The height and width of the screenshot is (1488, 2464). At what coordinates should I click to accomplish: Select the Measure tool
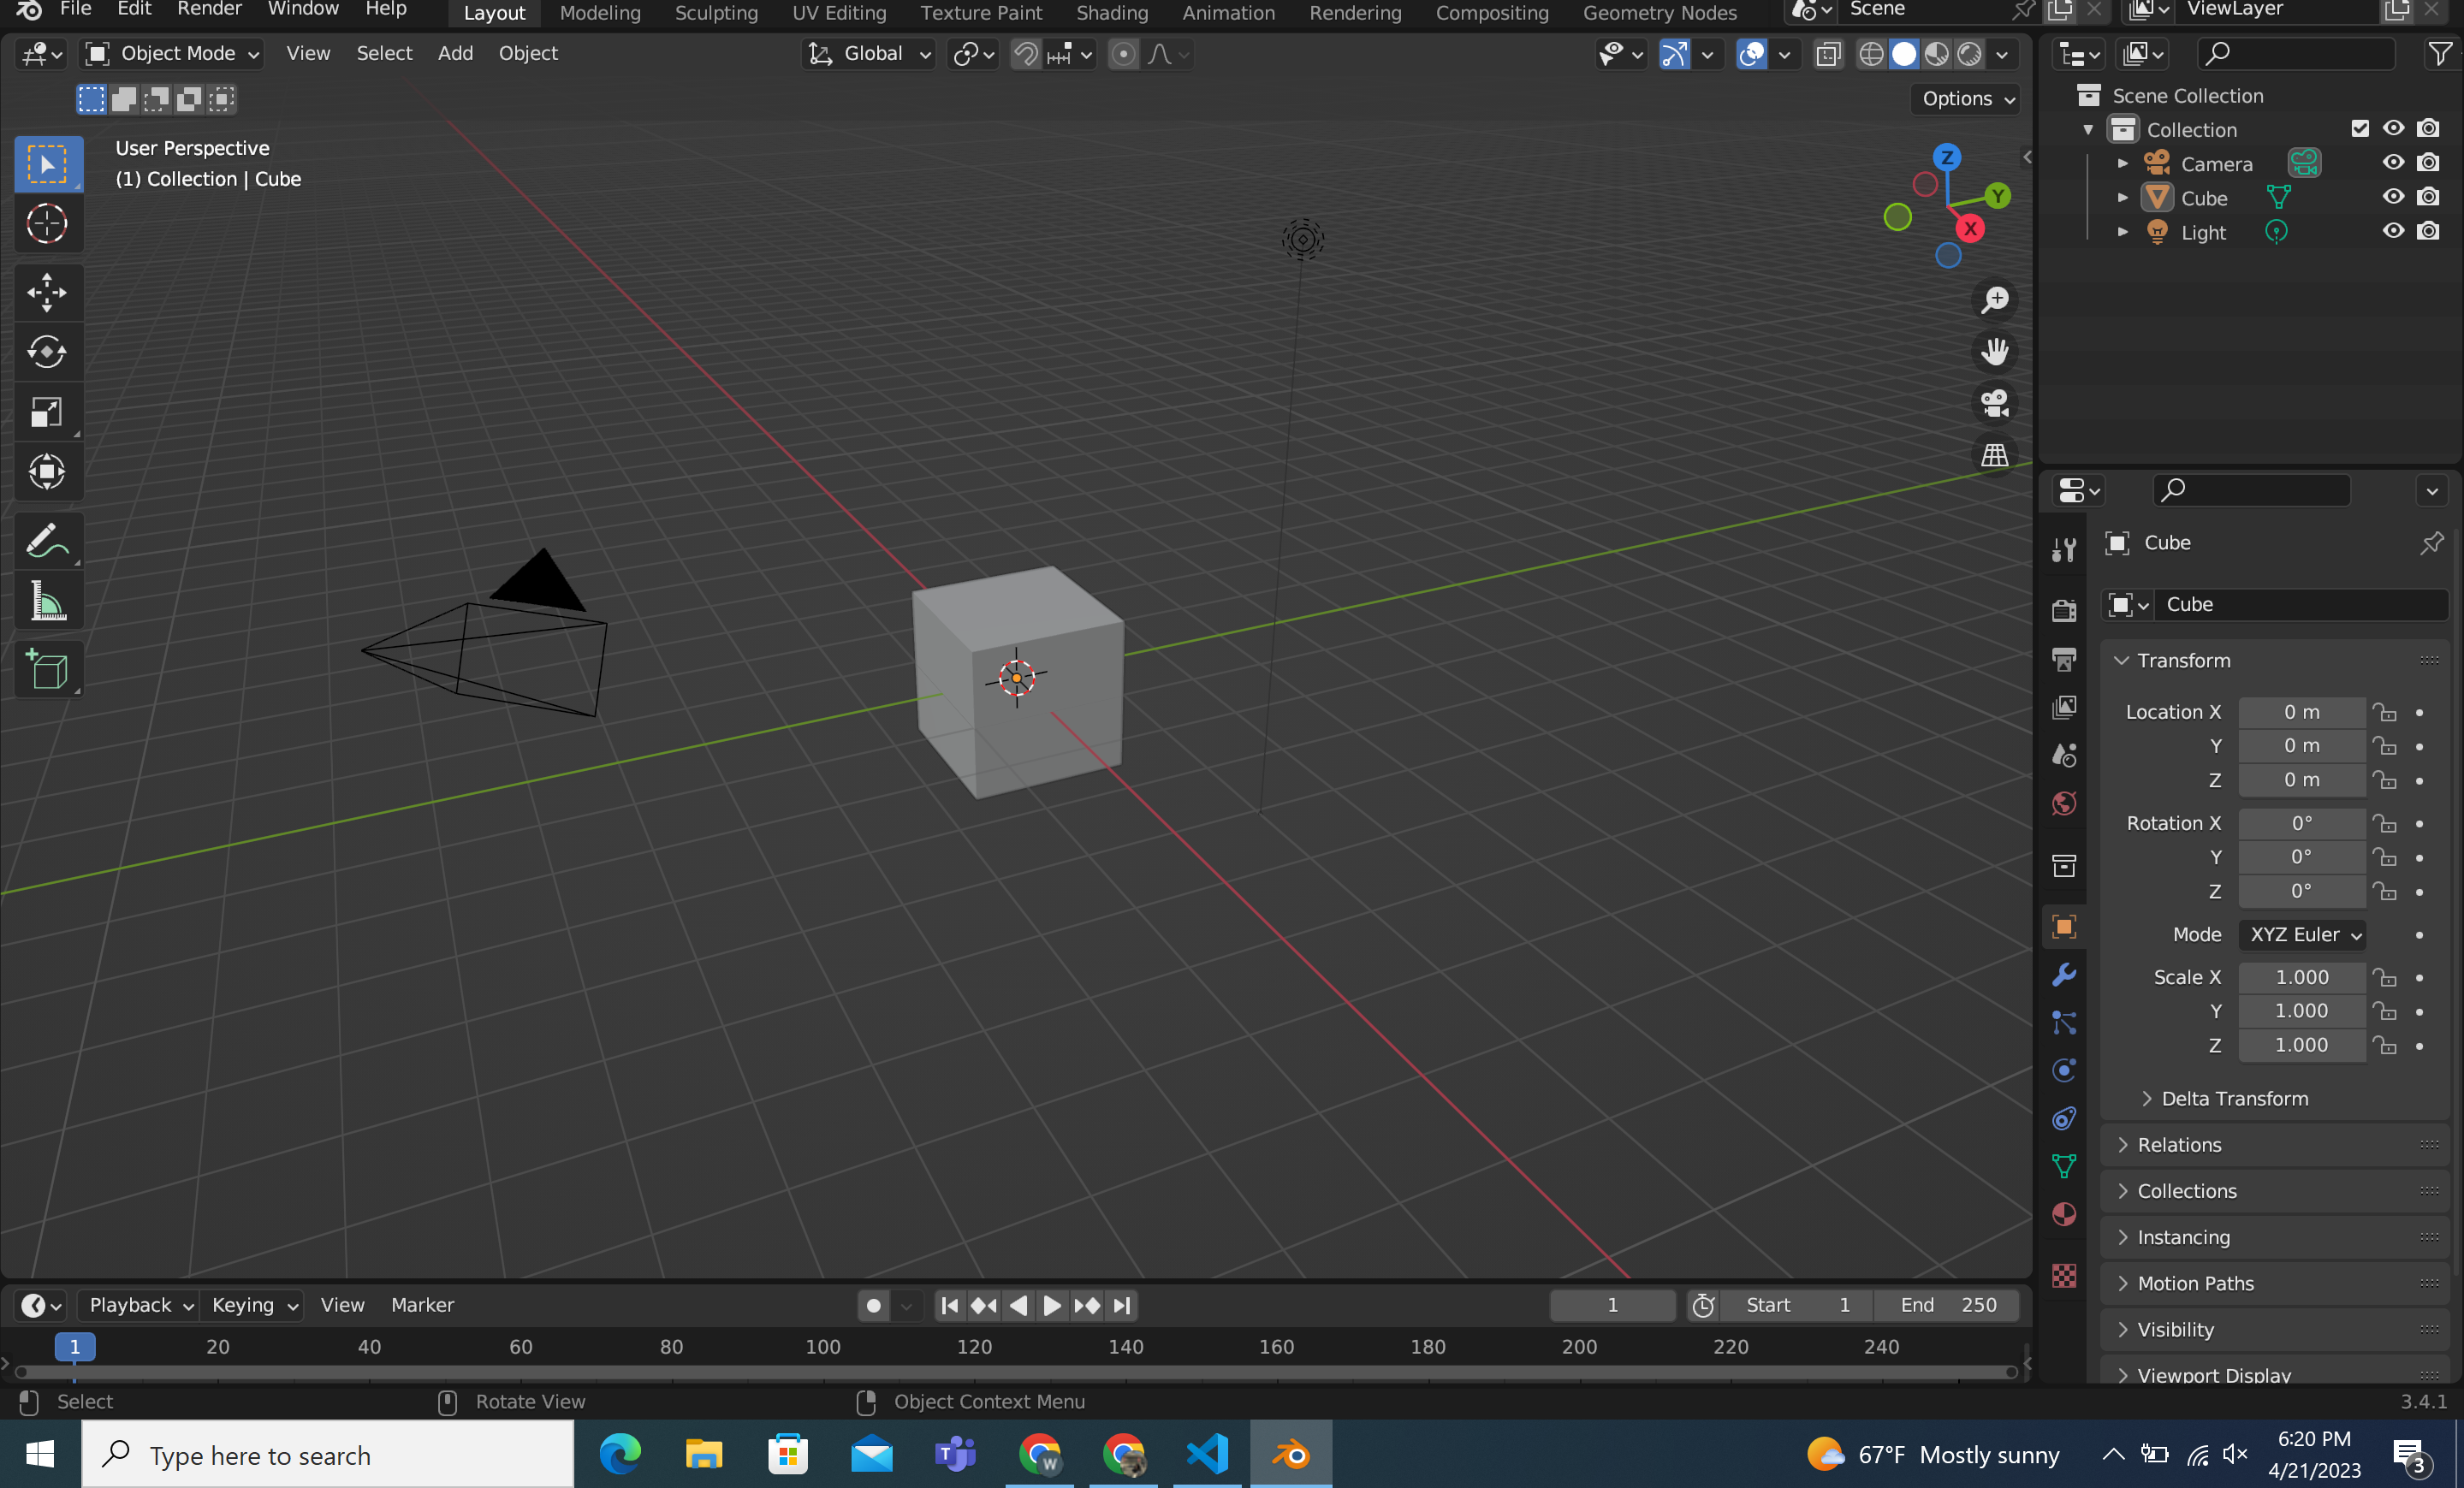click(47, 601)
